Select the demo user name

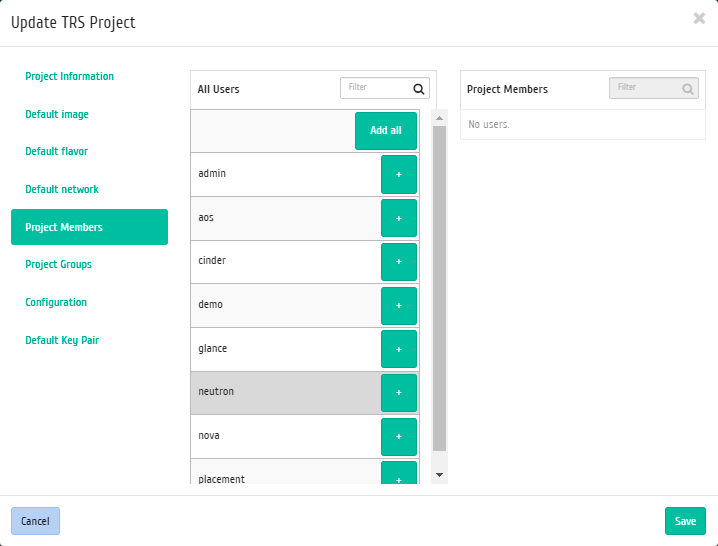pos(211,305)
